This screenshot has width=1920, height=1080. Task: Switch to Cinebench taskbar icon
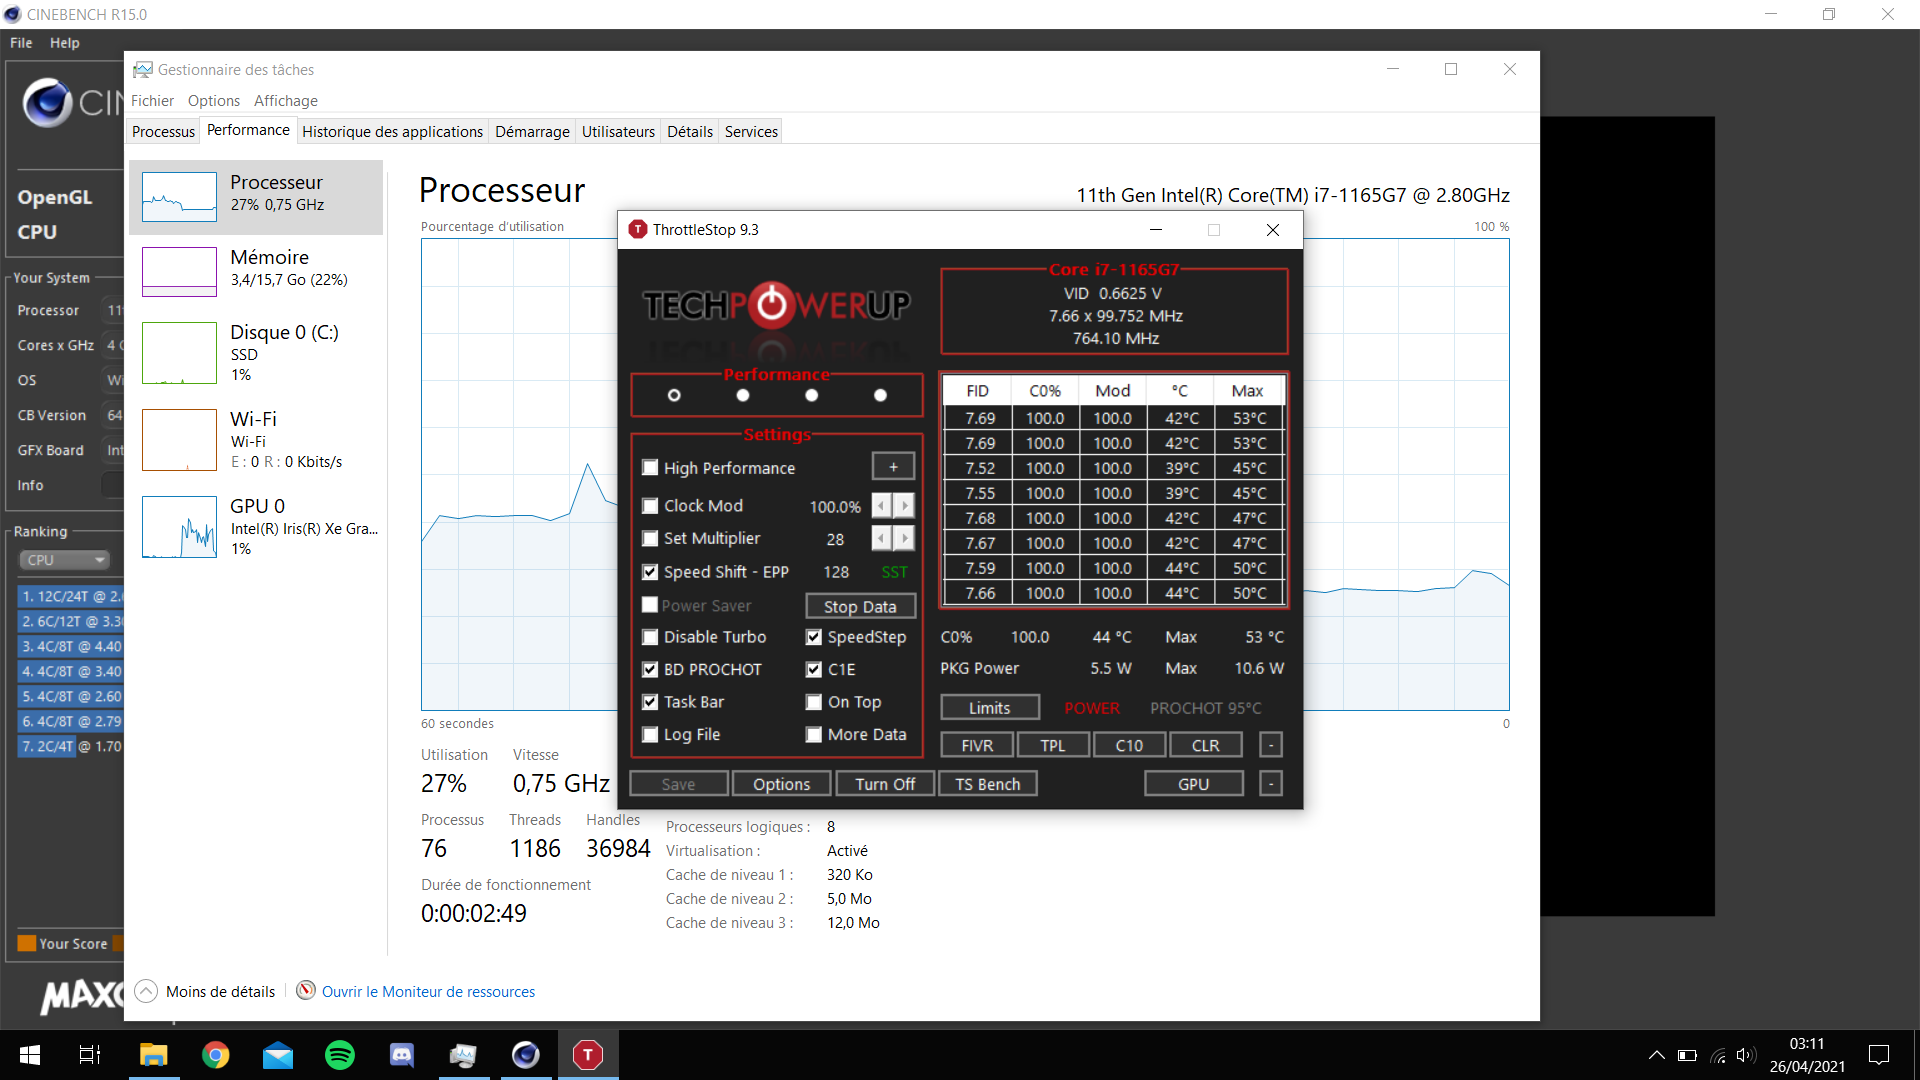pos(526,1055)
